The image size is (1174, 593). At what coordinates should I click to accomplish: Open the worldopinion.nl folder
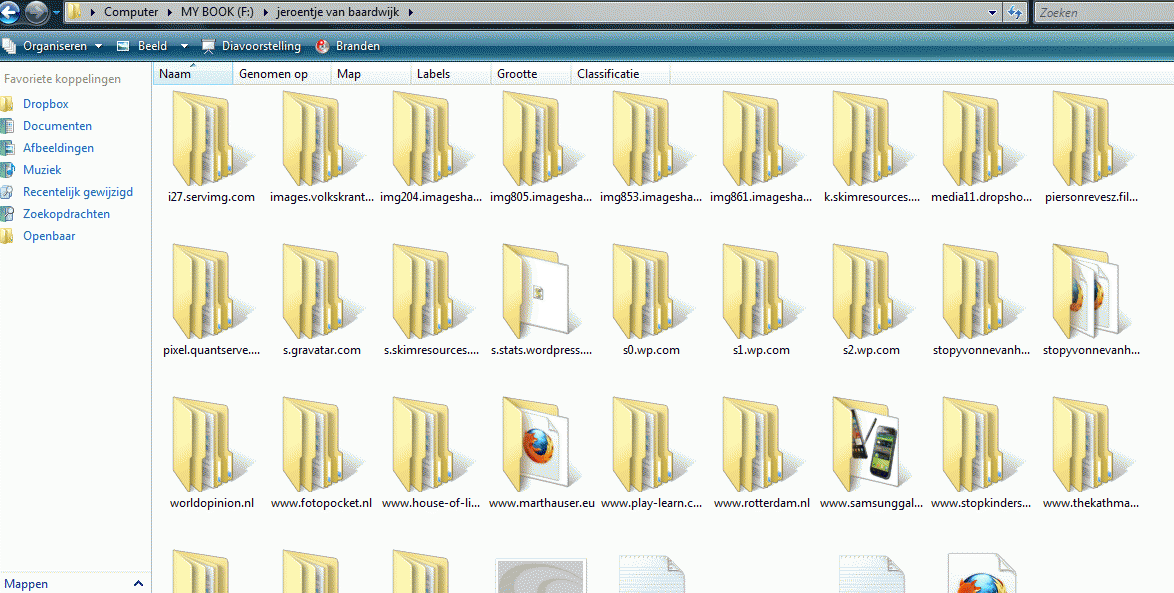211,453
